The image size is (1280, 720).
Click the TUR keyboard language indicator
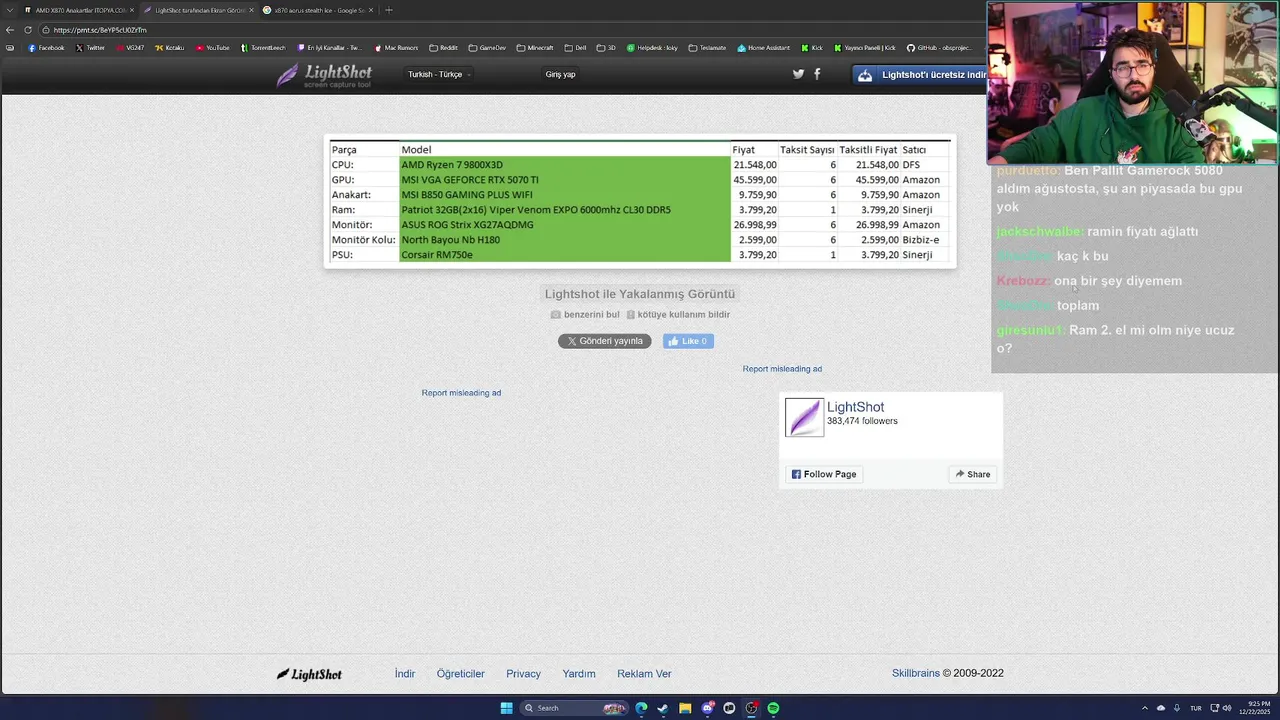[x=1195, y=708]
